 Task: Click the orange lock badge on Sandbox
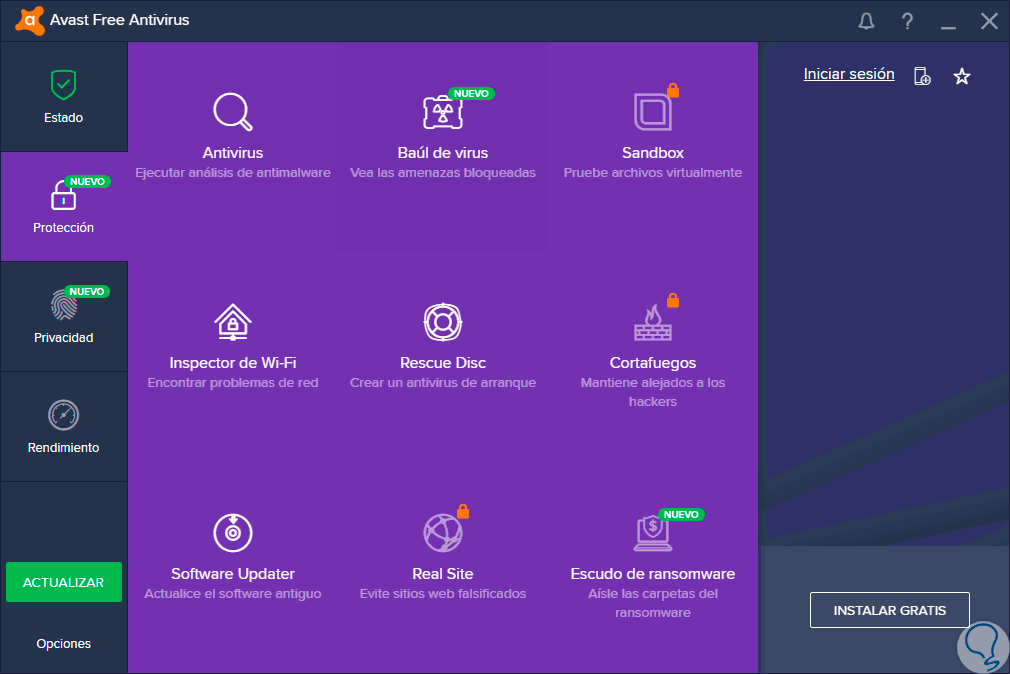(x=673, y=90)
